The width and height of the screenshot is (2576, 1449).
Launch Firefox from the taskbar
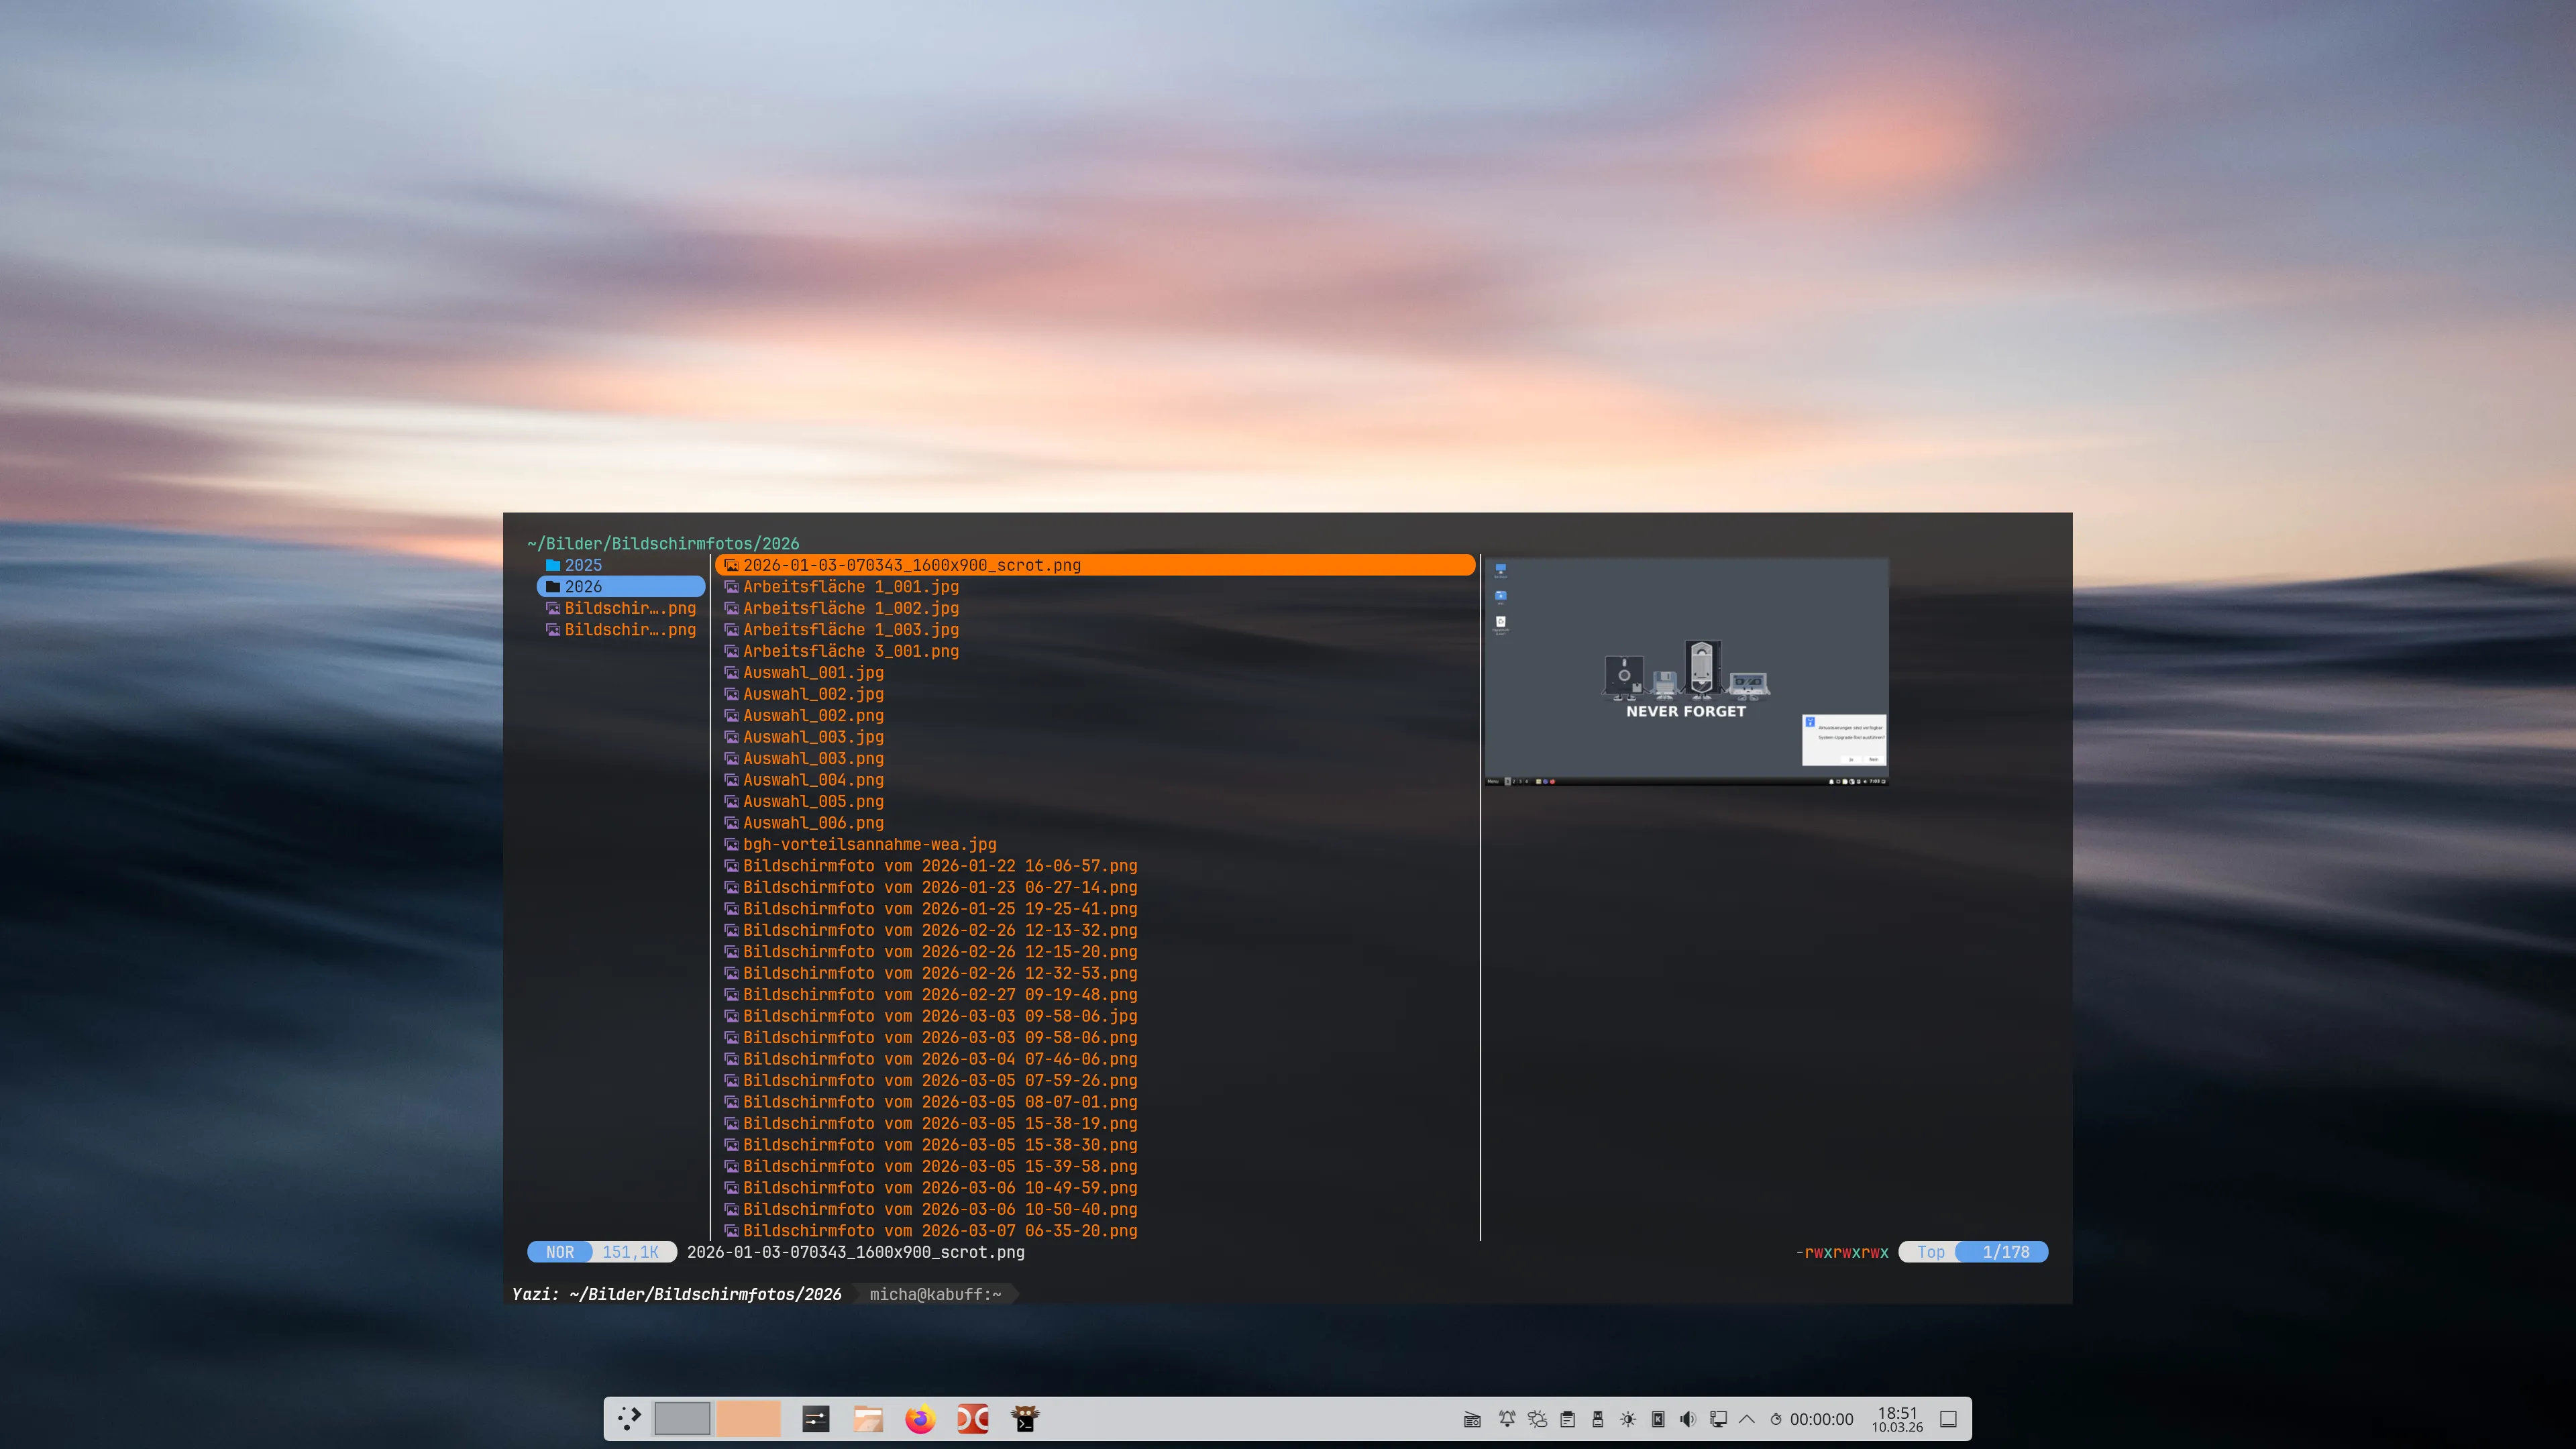(x=920, y=1418)
